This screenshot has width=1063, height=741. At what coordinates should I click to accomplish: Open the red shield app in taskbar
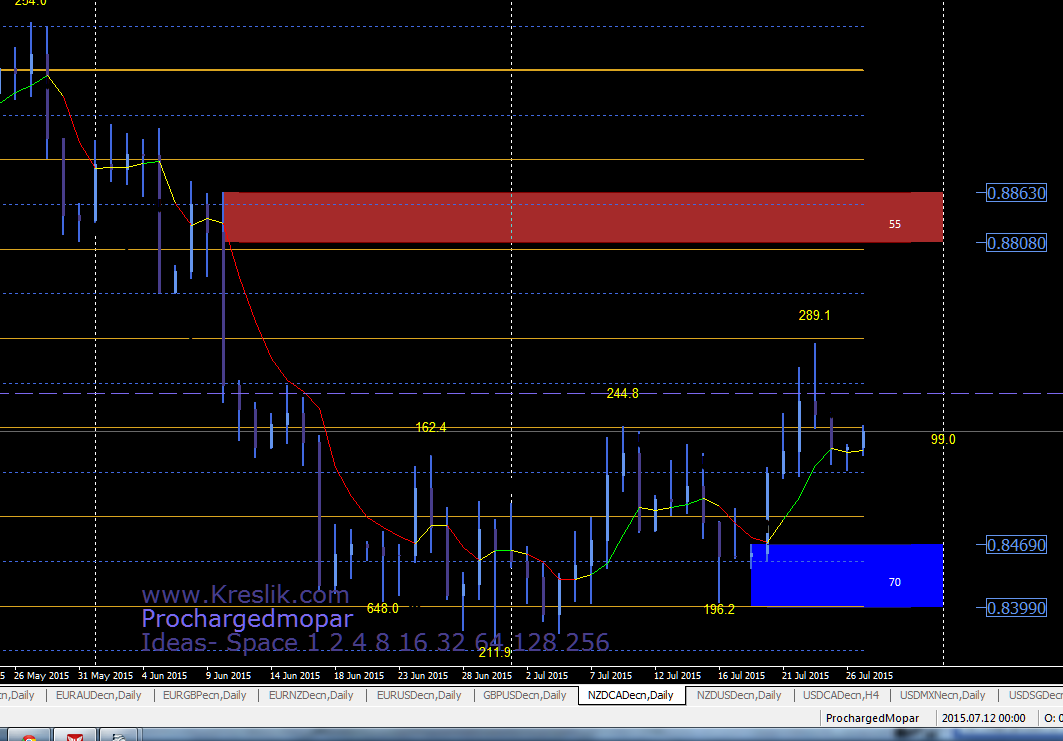75,735
